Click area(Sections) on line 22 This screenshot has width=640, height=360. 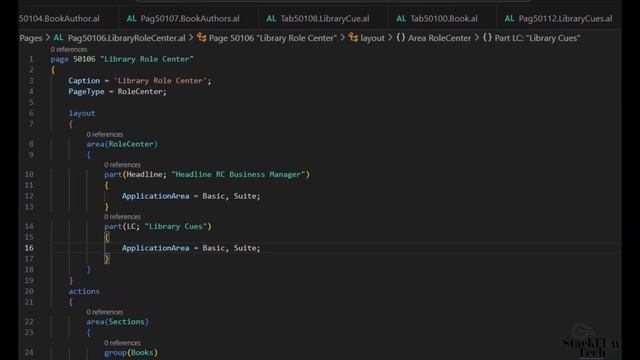tap(118, 322)
